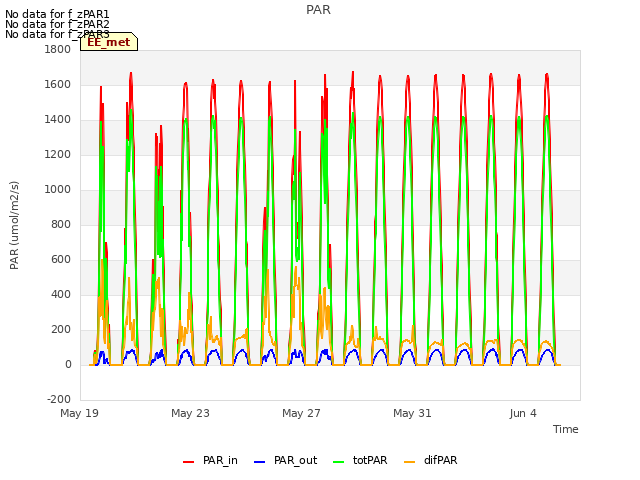640x480 pixels.
Task: Click the Time x-axis label
Action: (566, 429)
